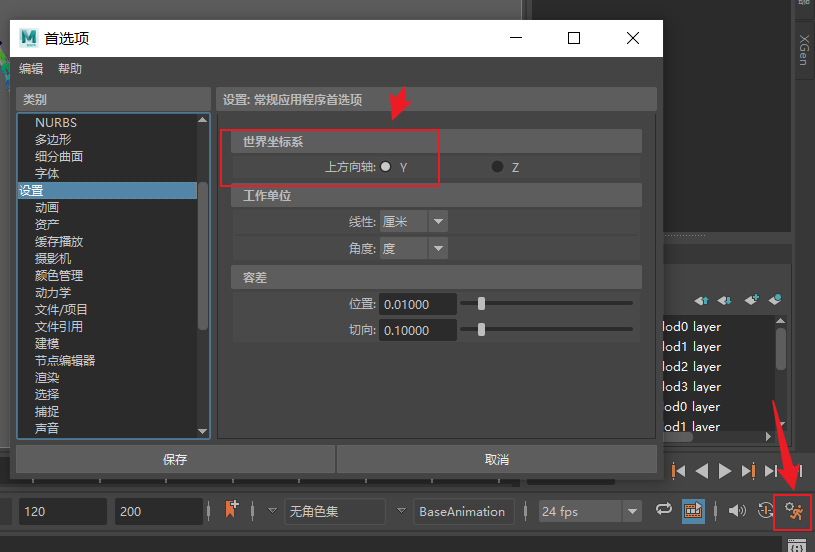Click the 切向 value field 0.10000
This screenshot has width=815, height=552.
(418, 330)
